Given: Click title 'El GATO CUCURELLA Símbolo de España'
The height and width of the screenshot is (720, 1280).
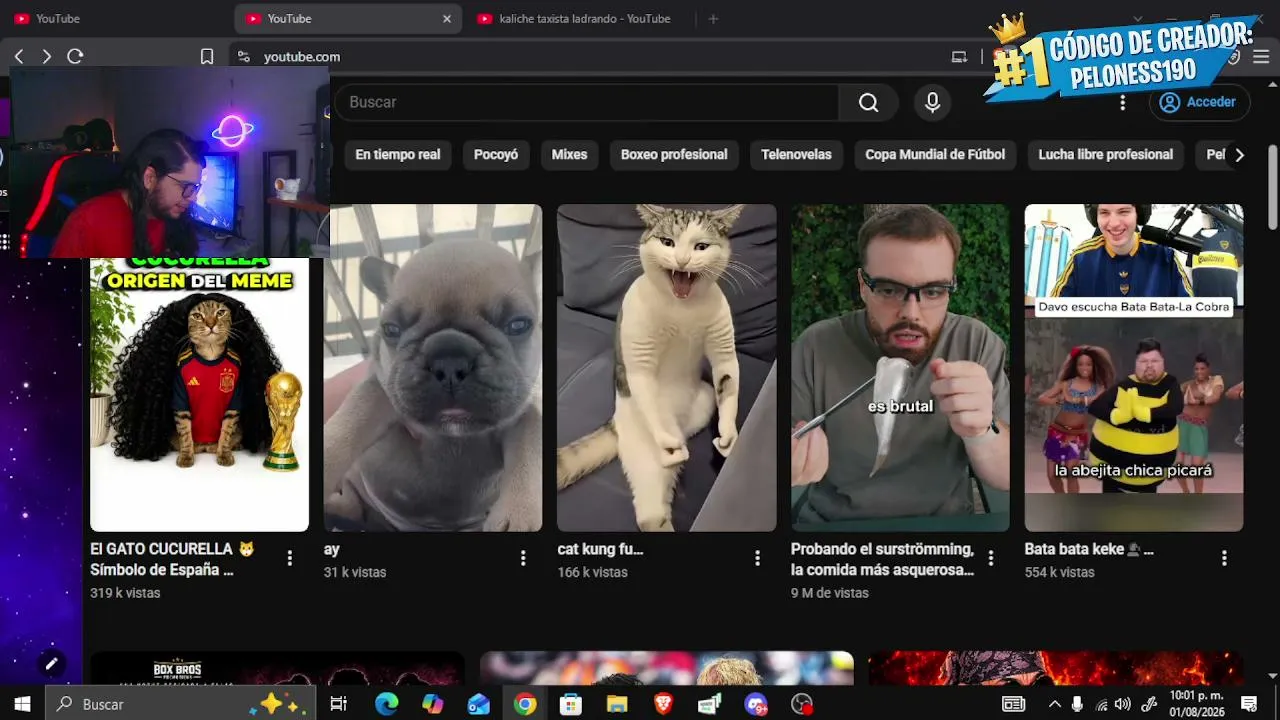Looking at the screenshot, I should [x=174, y=559].
